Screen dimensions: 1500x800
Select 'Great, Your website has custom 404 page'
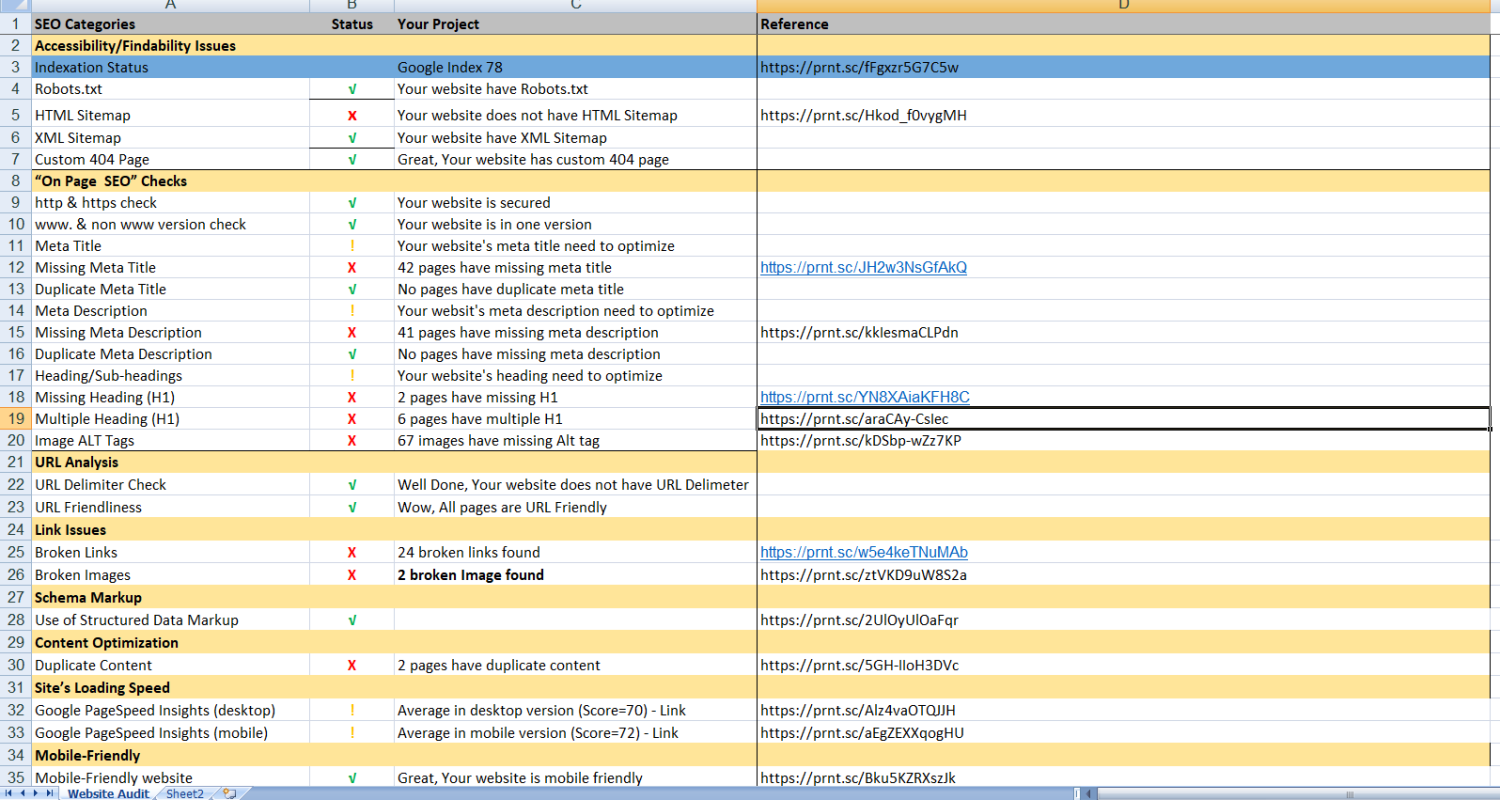[x=575, y=159]
